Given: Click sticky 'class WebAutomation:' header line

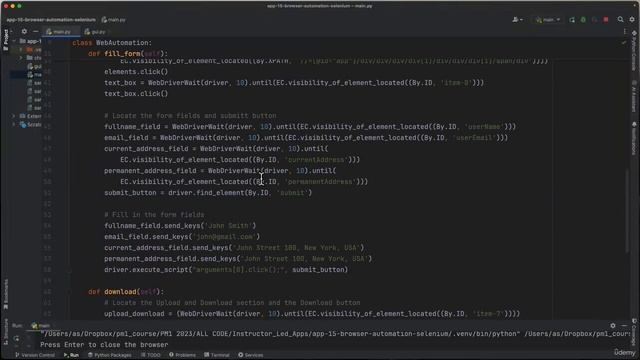Looking at the screenshot, I should 112,43.
